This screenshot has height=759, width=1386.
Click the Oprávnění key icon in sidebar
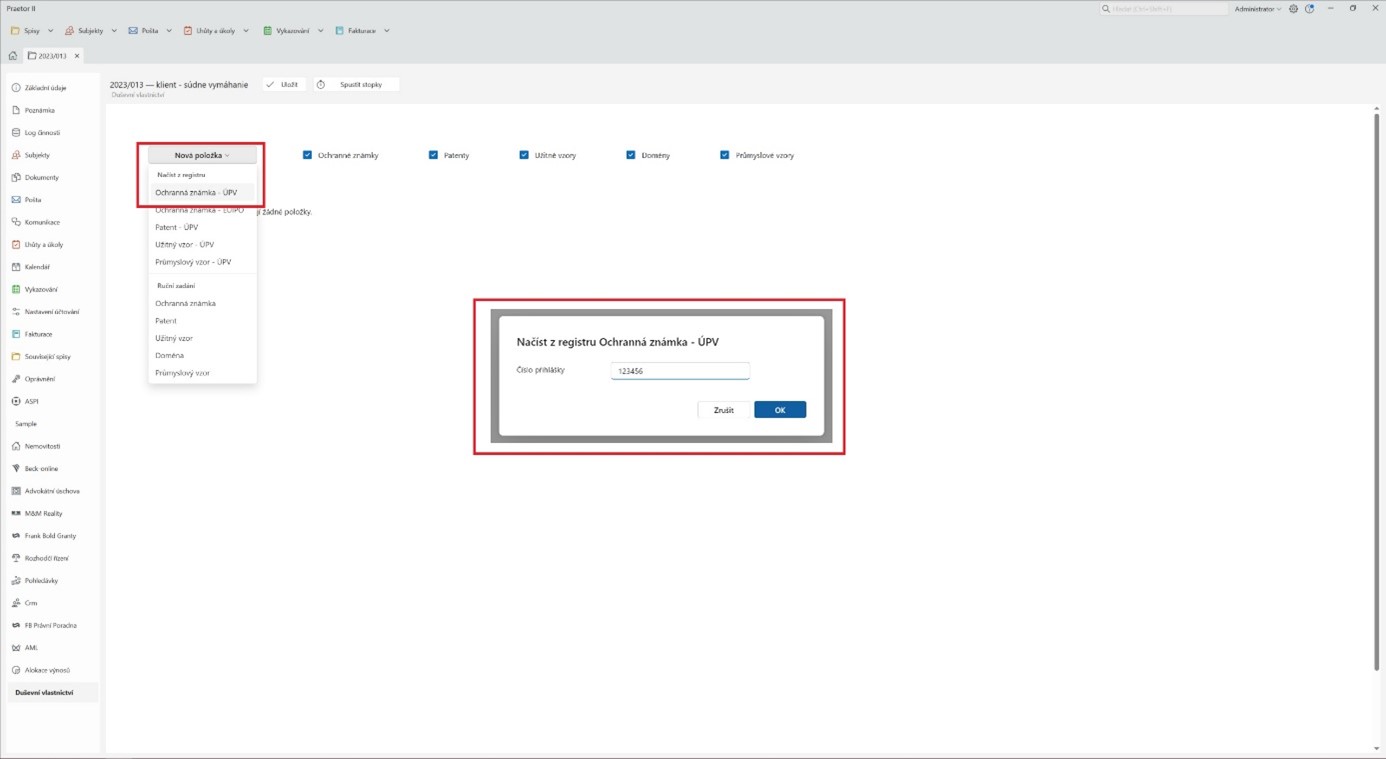pyautogui.click(x=16, y=379)
